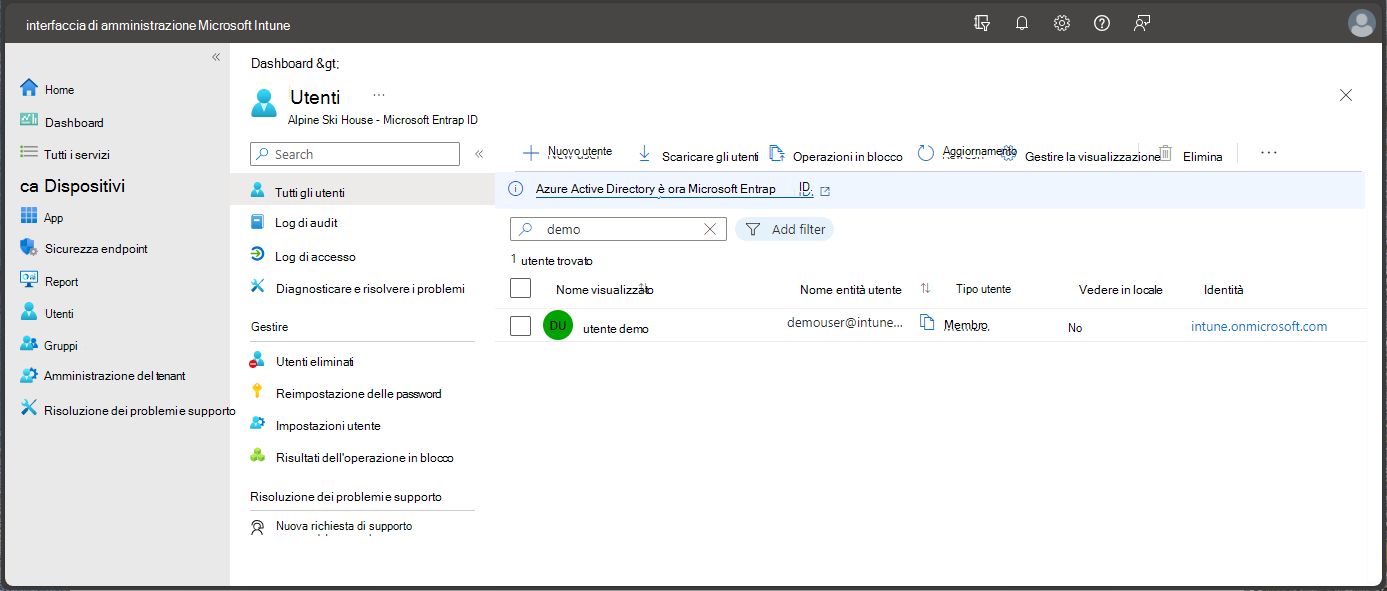The image size is (1387, 591).
Task: Click the Risoluzione dei problemi e supporto icon
Action: (x=29, y=408)
